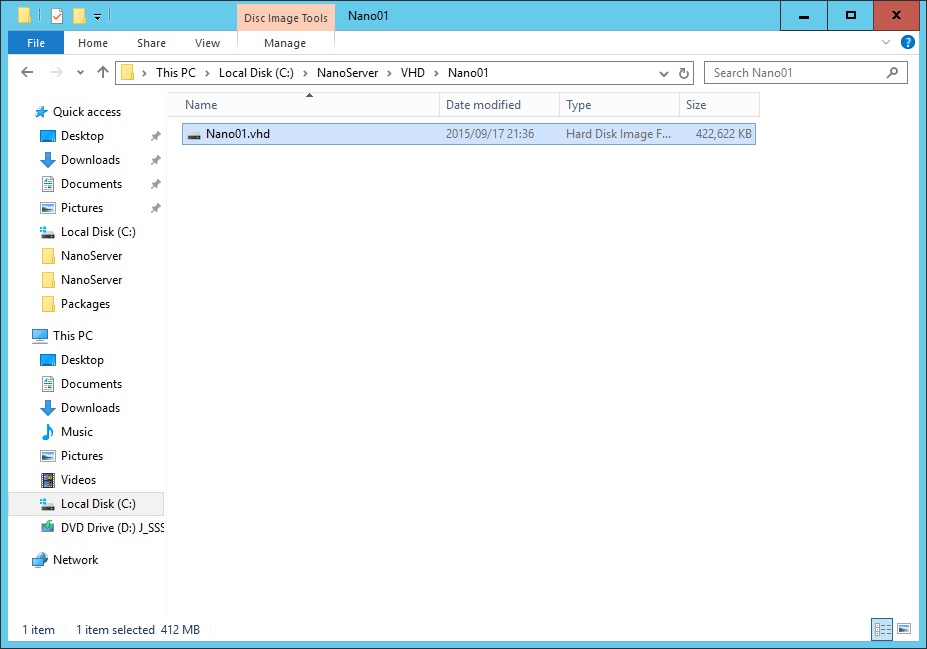The image size is (927, 649).
Task: Open the Customize Quick Access Toolbar dropdown
Action: click(98, 17)
